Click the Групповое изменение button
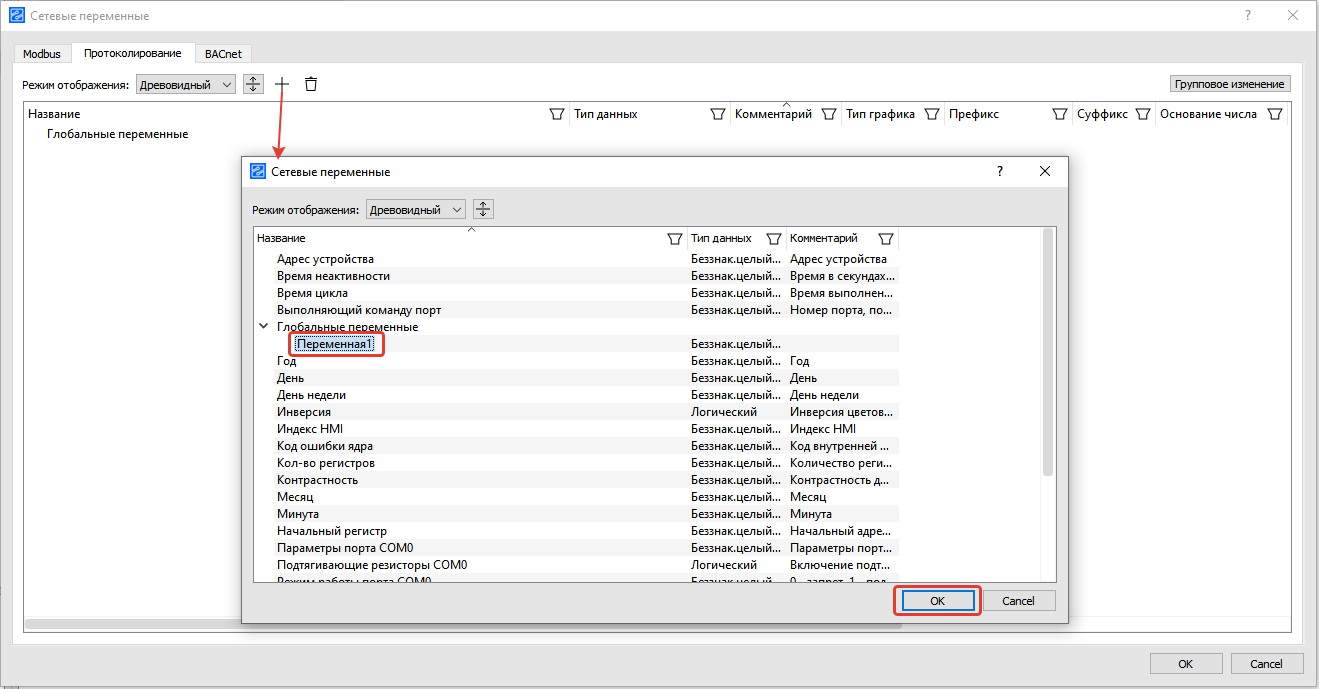This screenshot has height=689, width=1319. click(1231, 84)
